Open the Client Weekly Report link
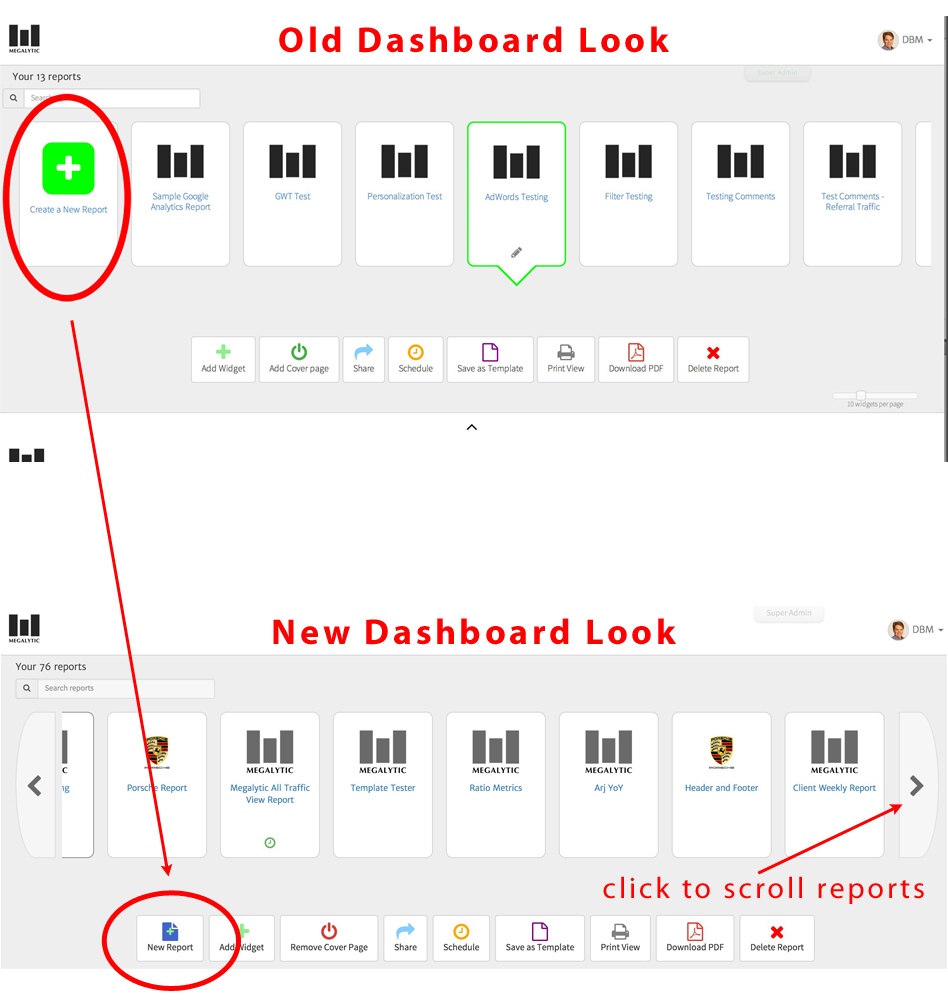The width and height of the screenshot is (948, 1002). click(834, 788)
